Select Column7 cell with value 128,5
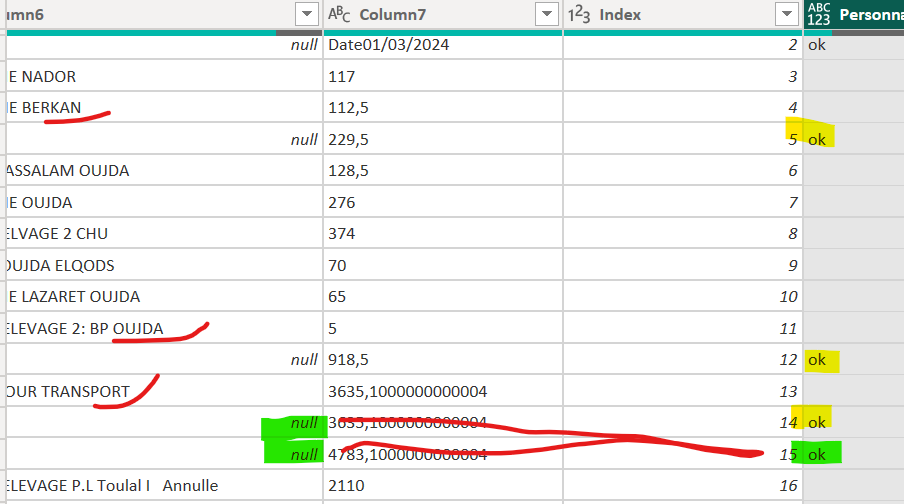The image size is (904, 504). pyautogui.click(x=443, y=171)
